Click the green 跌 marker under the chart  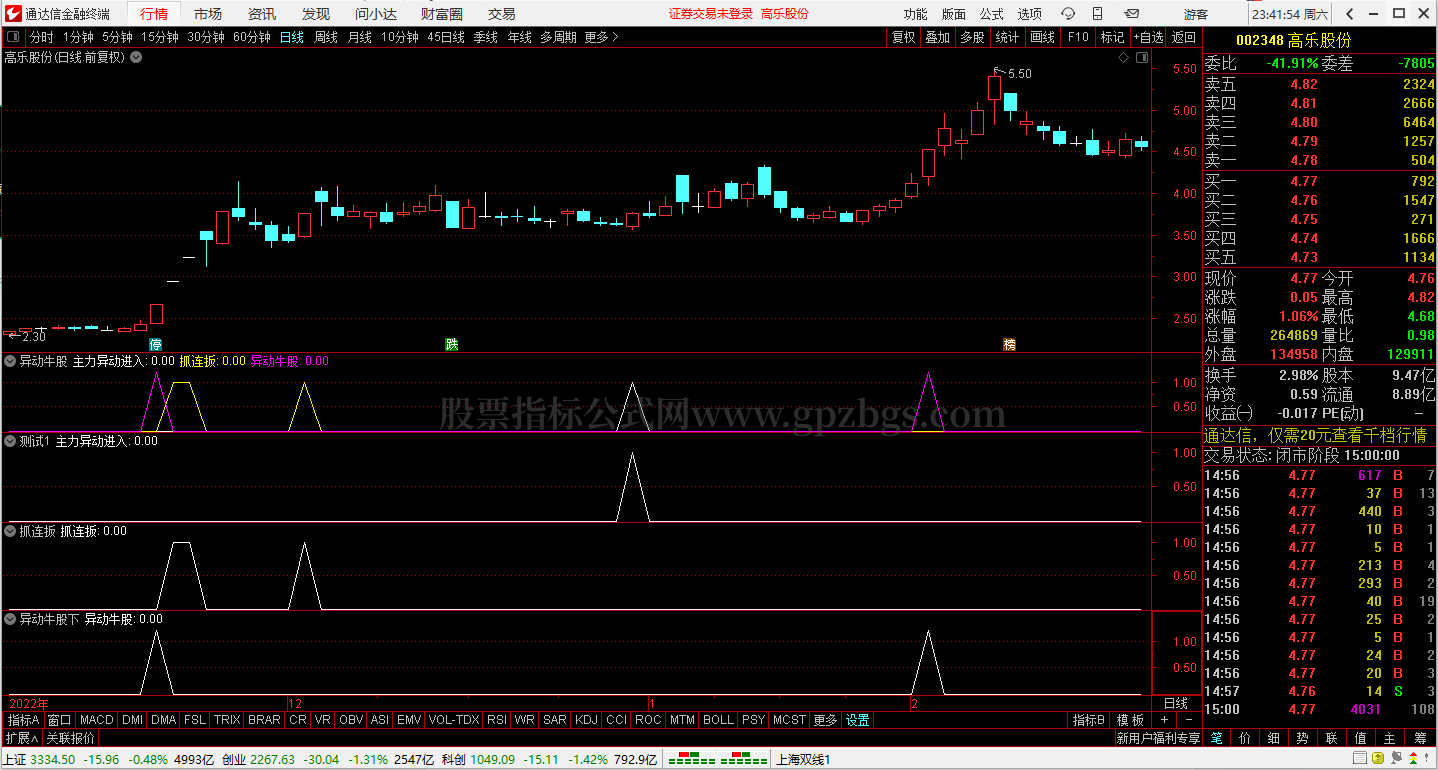[x=451, y=344]
